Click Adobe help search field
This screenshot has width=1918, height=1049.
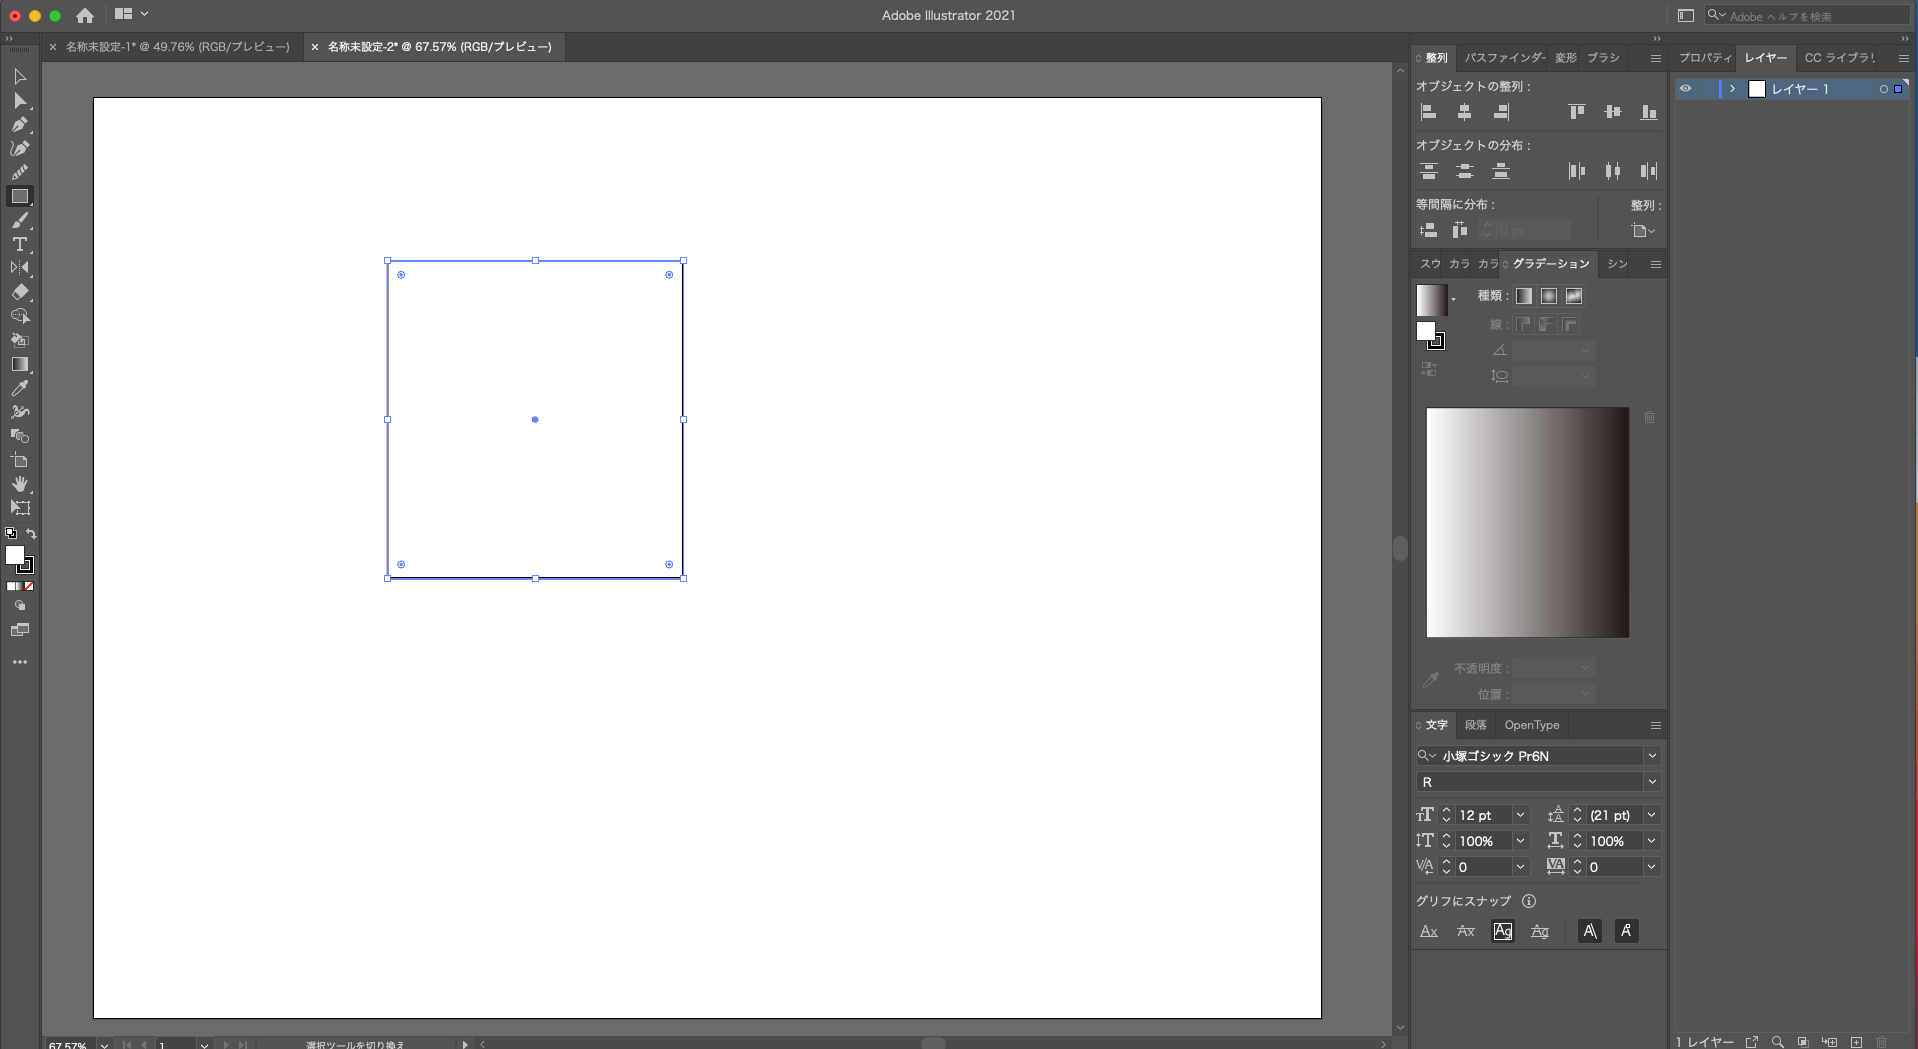pyautogui.click(x=1807, y=15)
